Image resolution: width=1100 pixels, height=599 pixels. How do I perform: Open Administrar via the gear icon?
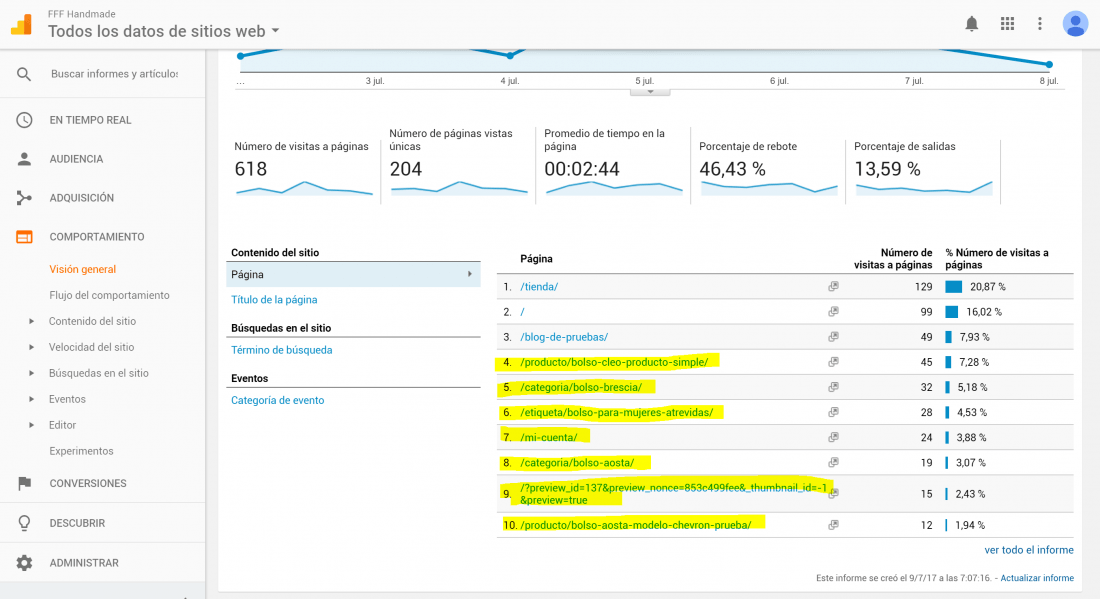pos(25,563)
